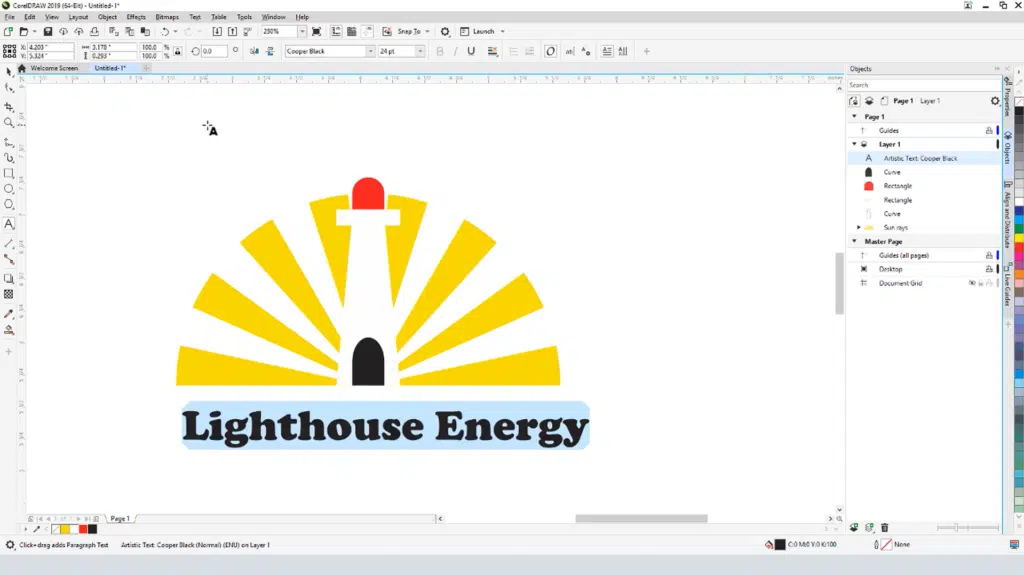Collapse Layer 1 tree node
The width and height of the screenshot is (1024, 575).
(854, 144)
